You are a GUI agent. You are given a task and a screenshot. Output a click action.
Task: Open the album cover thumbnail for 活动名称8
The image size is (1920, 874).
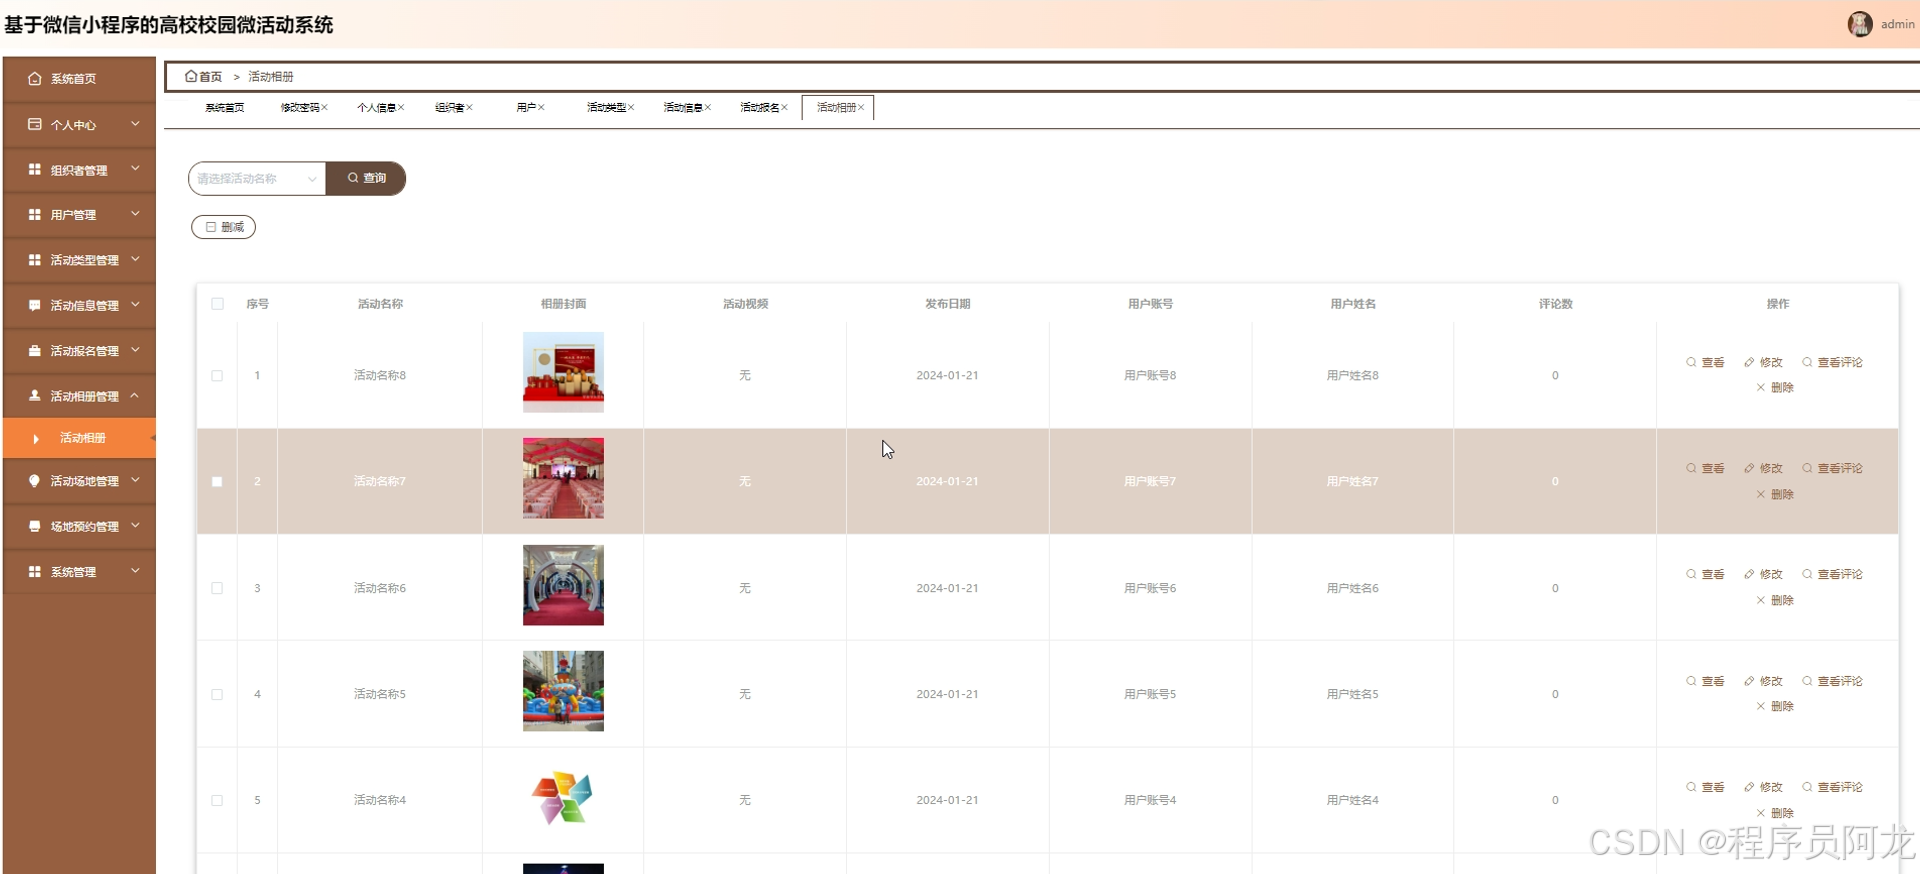[x=563, y=372]
